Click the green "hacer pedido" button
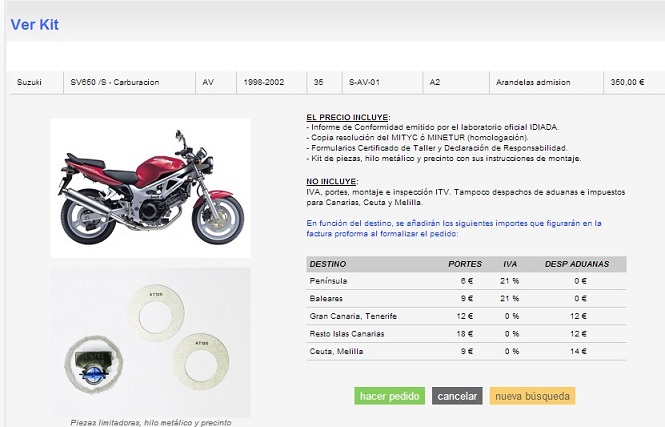665x427 pixels. (x=390, y=396)
